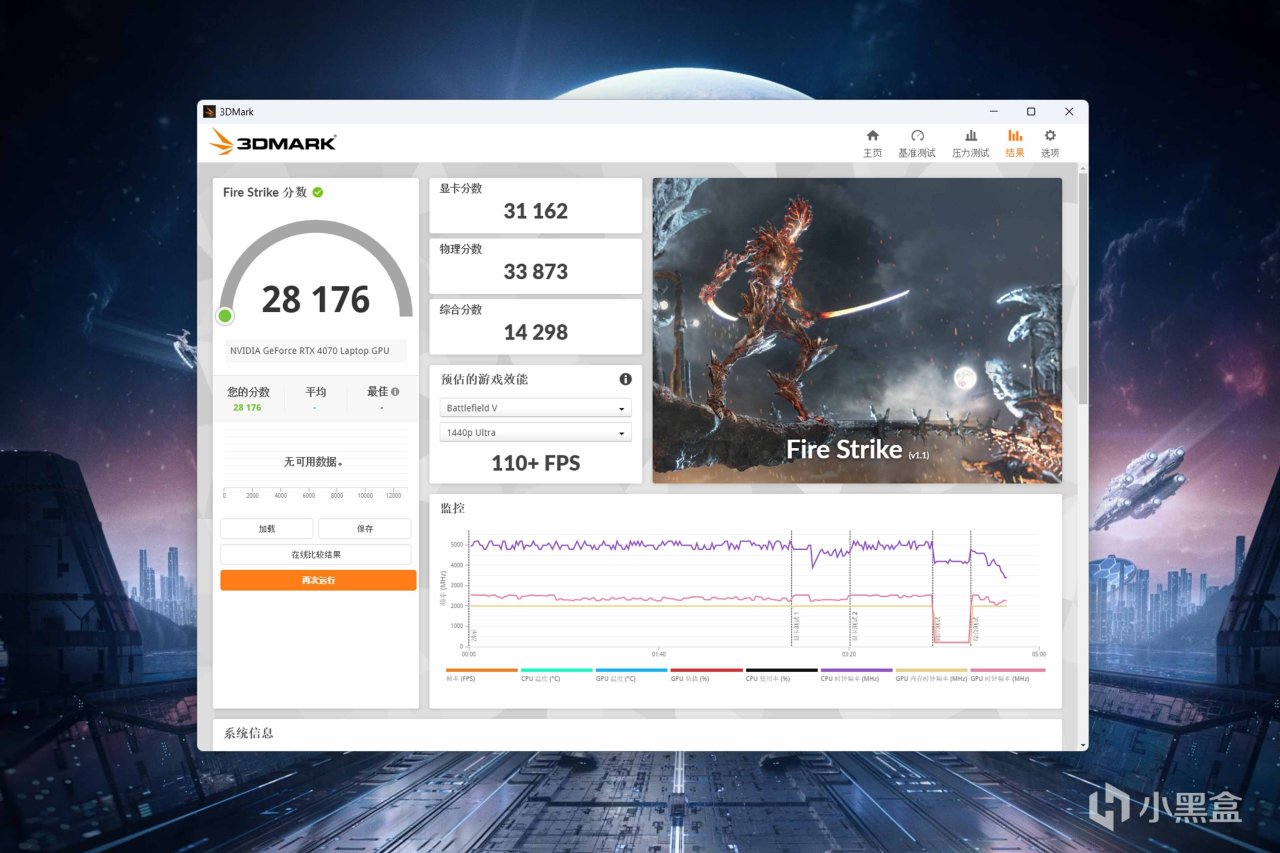Click the 综合分数 value 14 298
The width and height of the screenshot is (1280, 853).
(x=536, y=332)
